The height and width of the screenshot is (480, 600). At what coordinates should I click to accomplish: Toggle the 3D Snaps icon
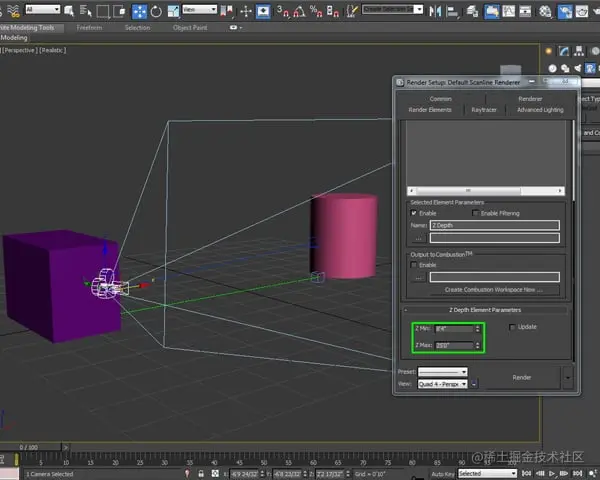click(x=282, y=11)
